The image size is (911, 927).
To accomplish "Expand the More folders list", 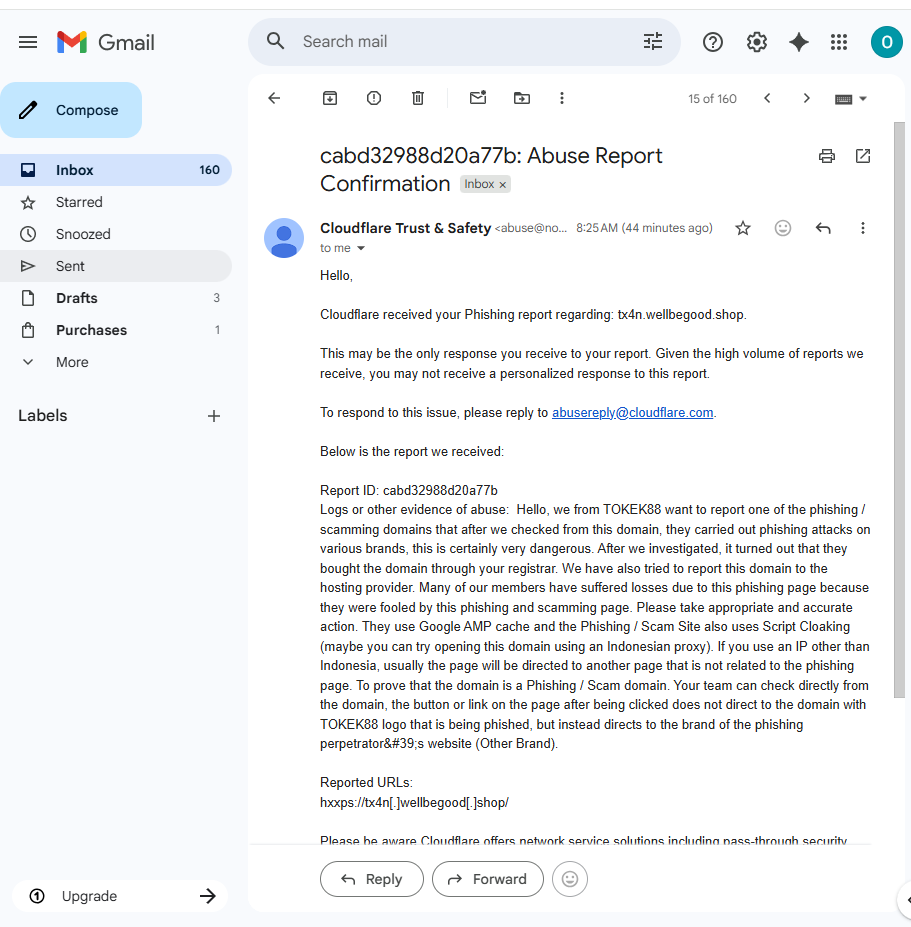I will [116, 362].
